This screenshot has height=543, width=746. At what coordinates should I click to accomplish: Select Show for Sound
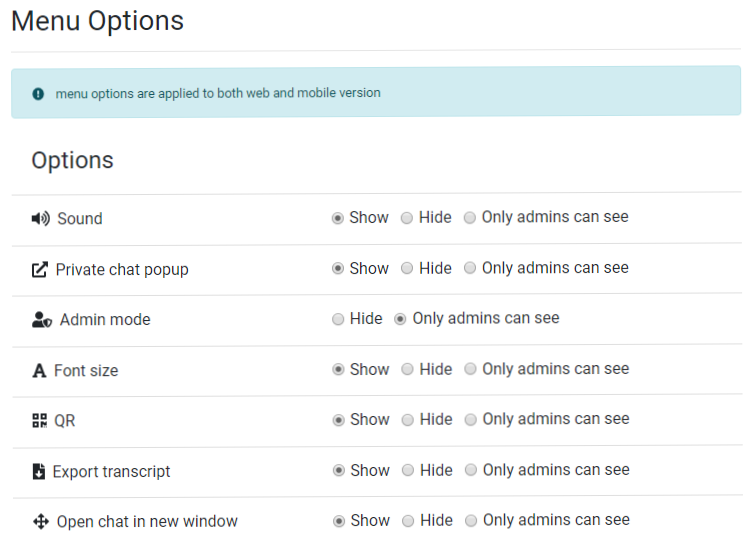(x=338, y=218)
